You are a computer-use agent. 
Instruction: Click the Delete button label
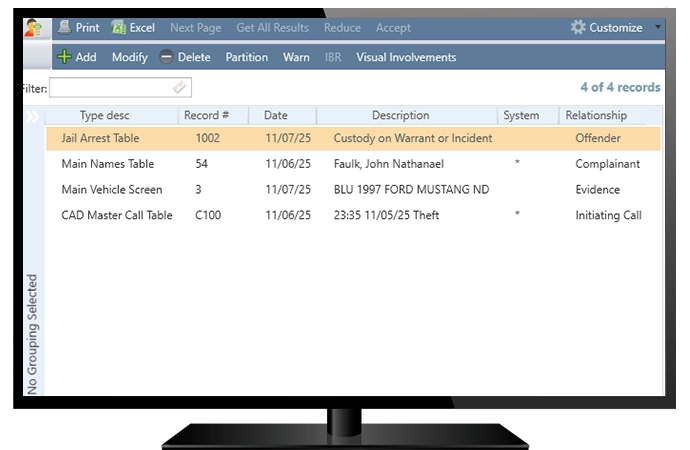coord(194,57)
